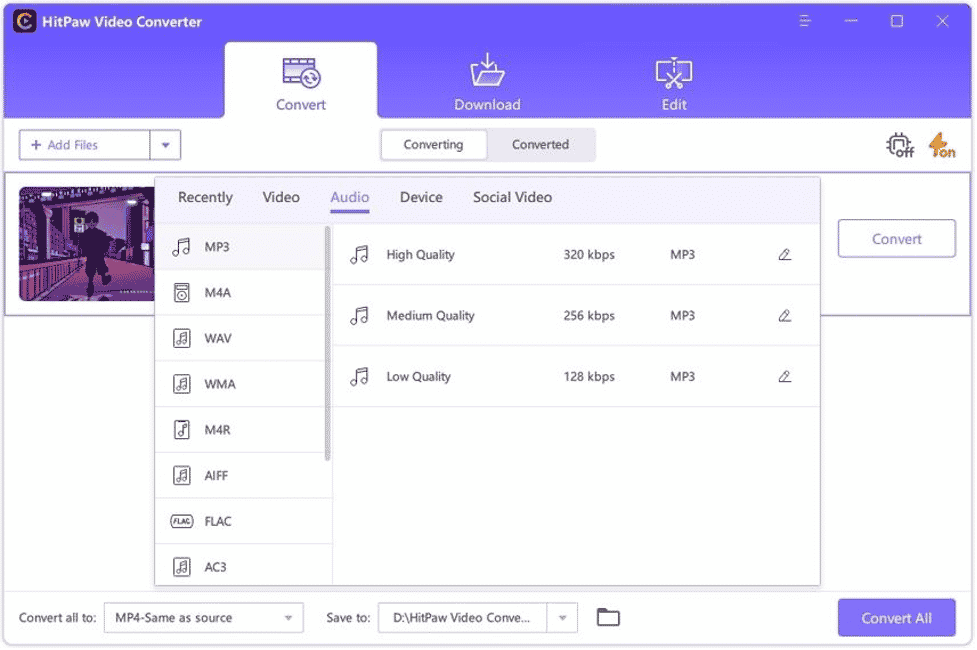Toggle hardware acceleration chip icon
Image resolution: width=977 pixels, height=650 pixels.
(x=900, y=146)
